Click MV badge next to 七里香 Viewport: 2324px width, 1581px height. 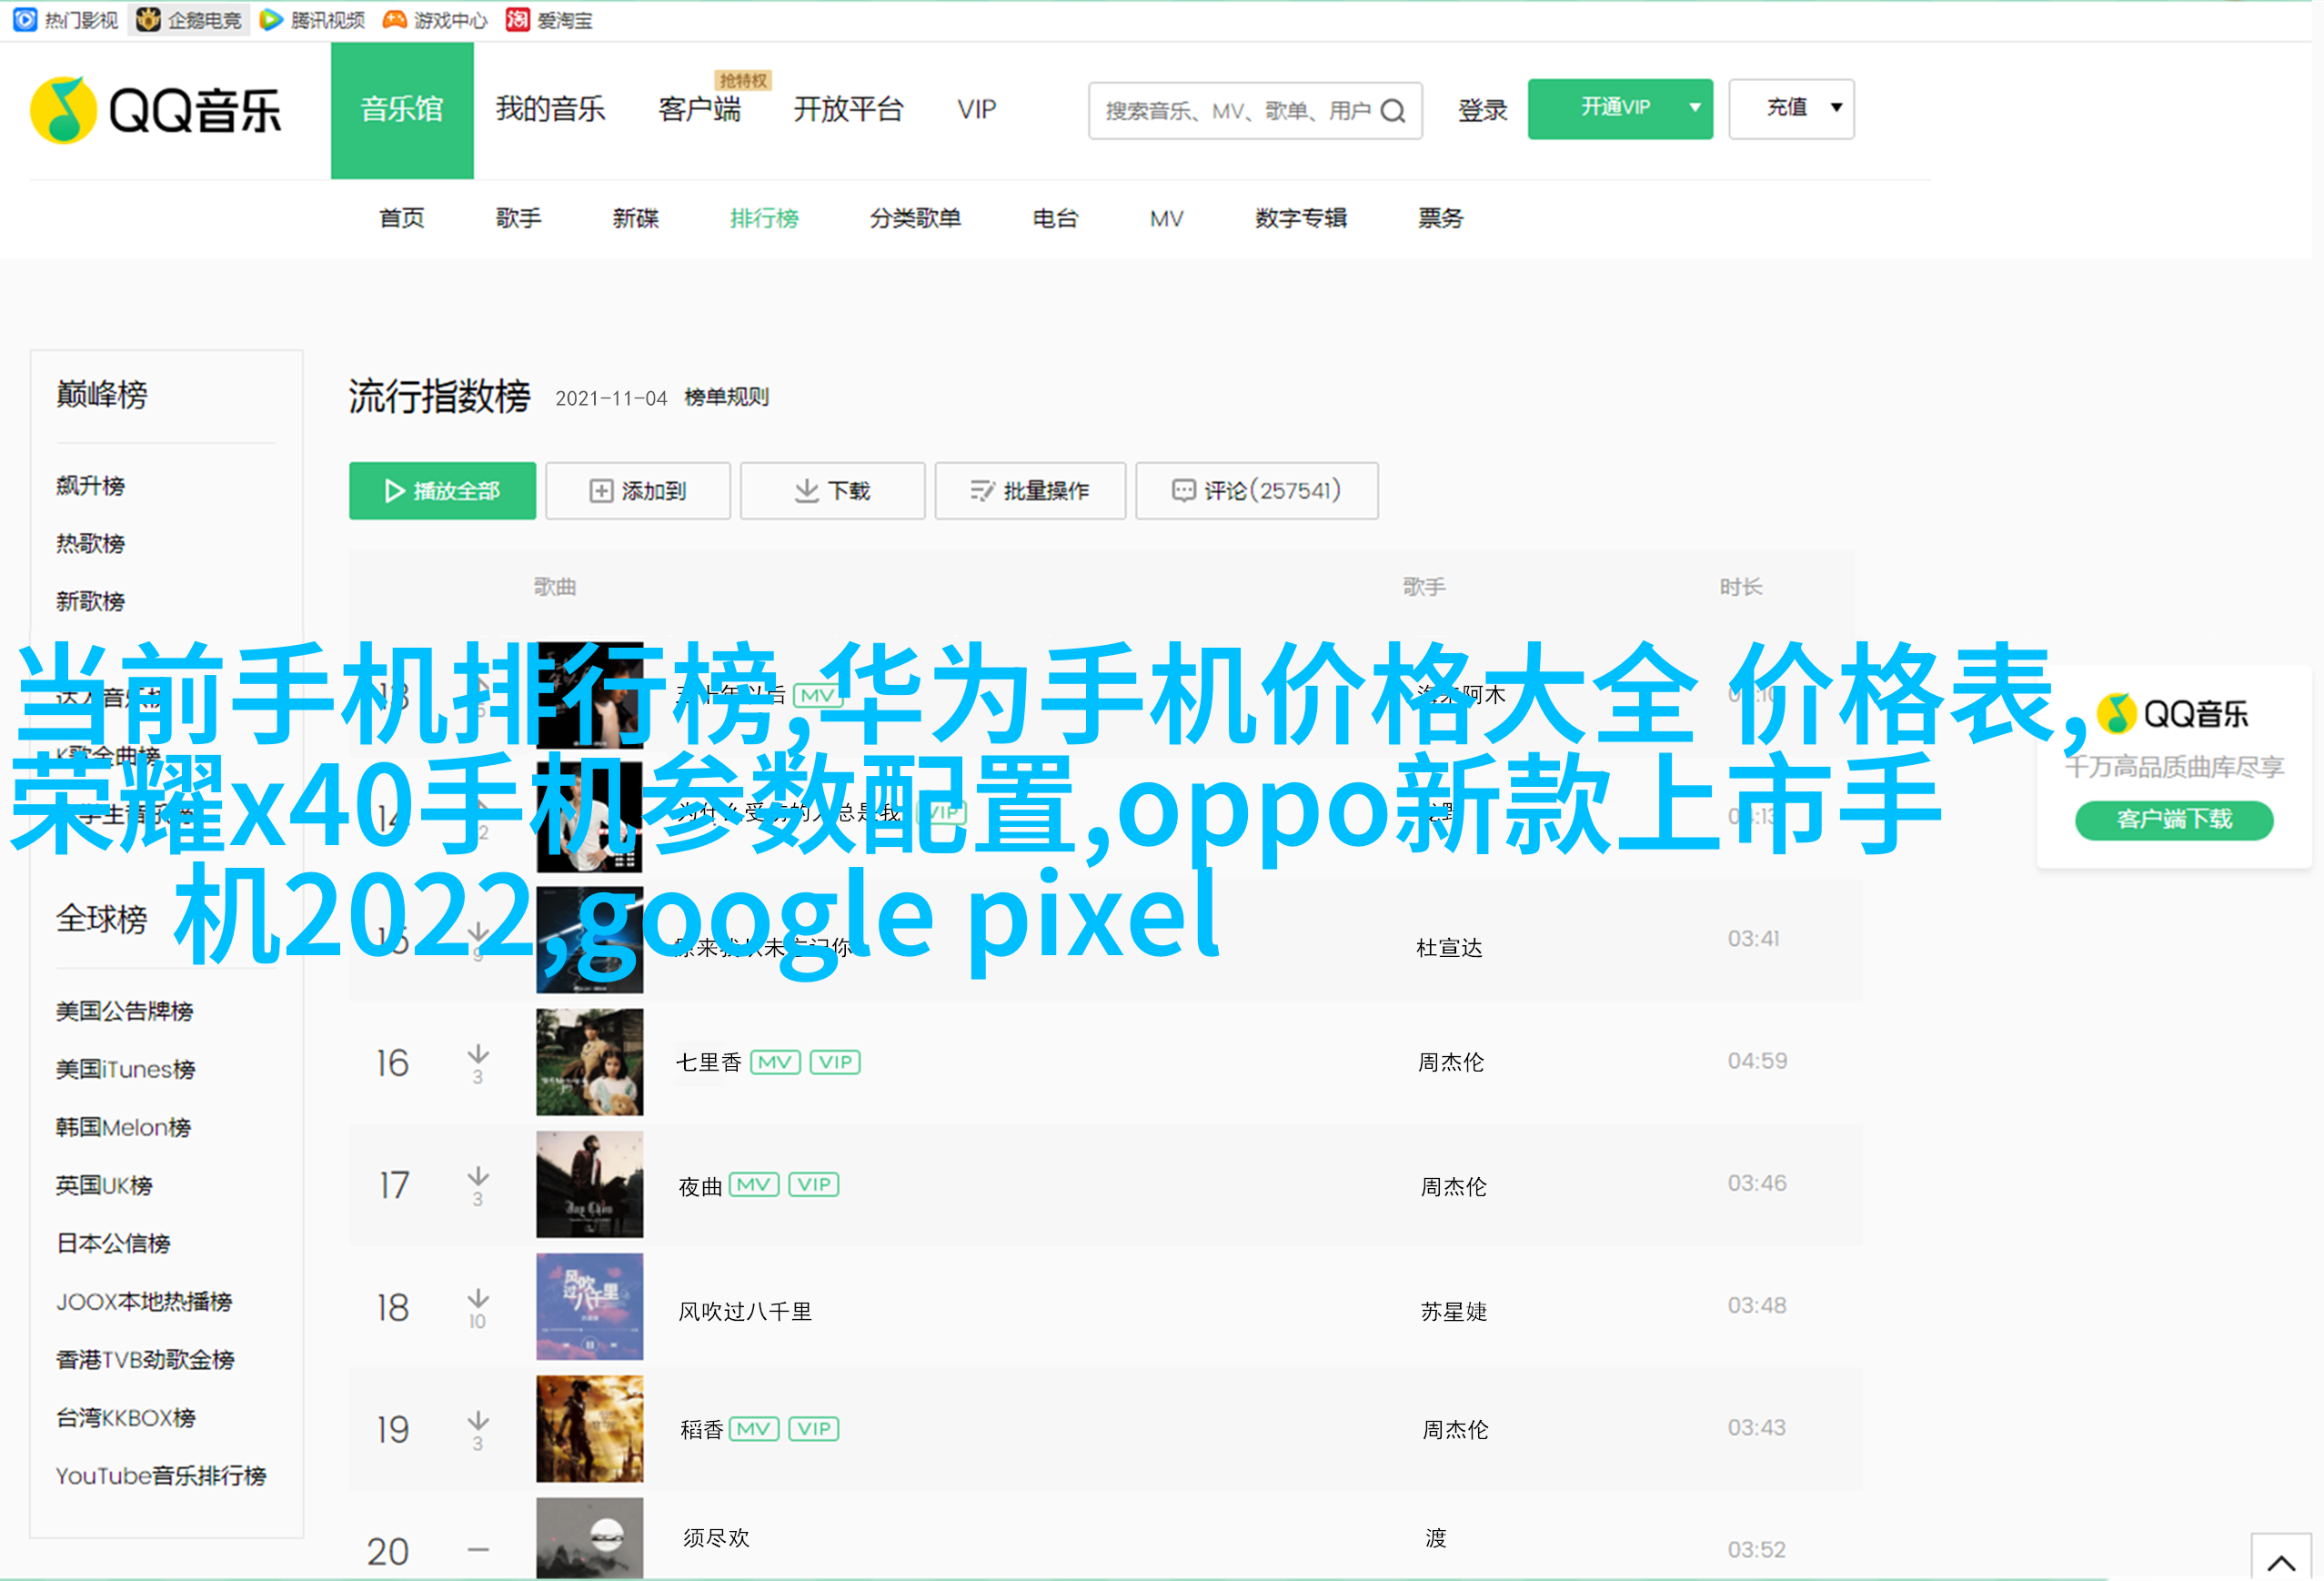(x=775, y=1062)
